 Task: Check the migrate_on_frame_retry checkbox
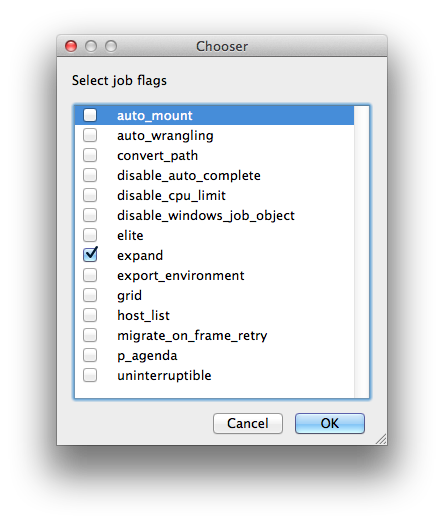click(x=90, y=335)
